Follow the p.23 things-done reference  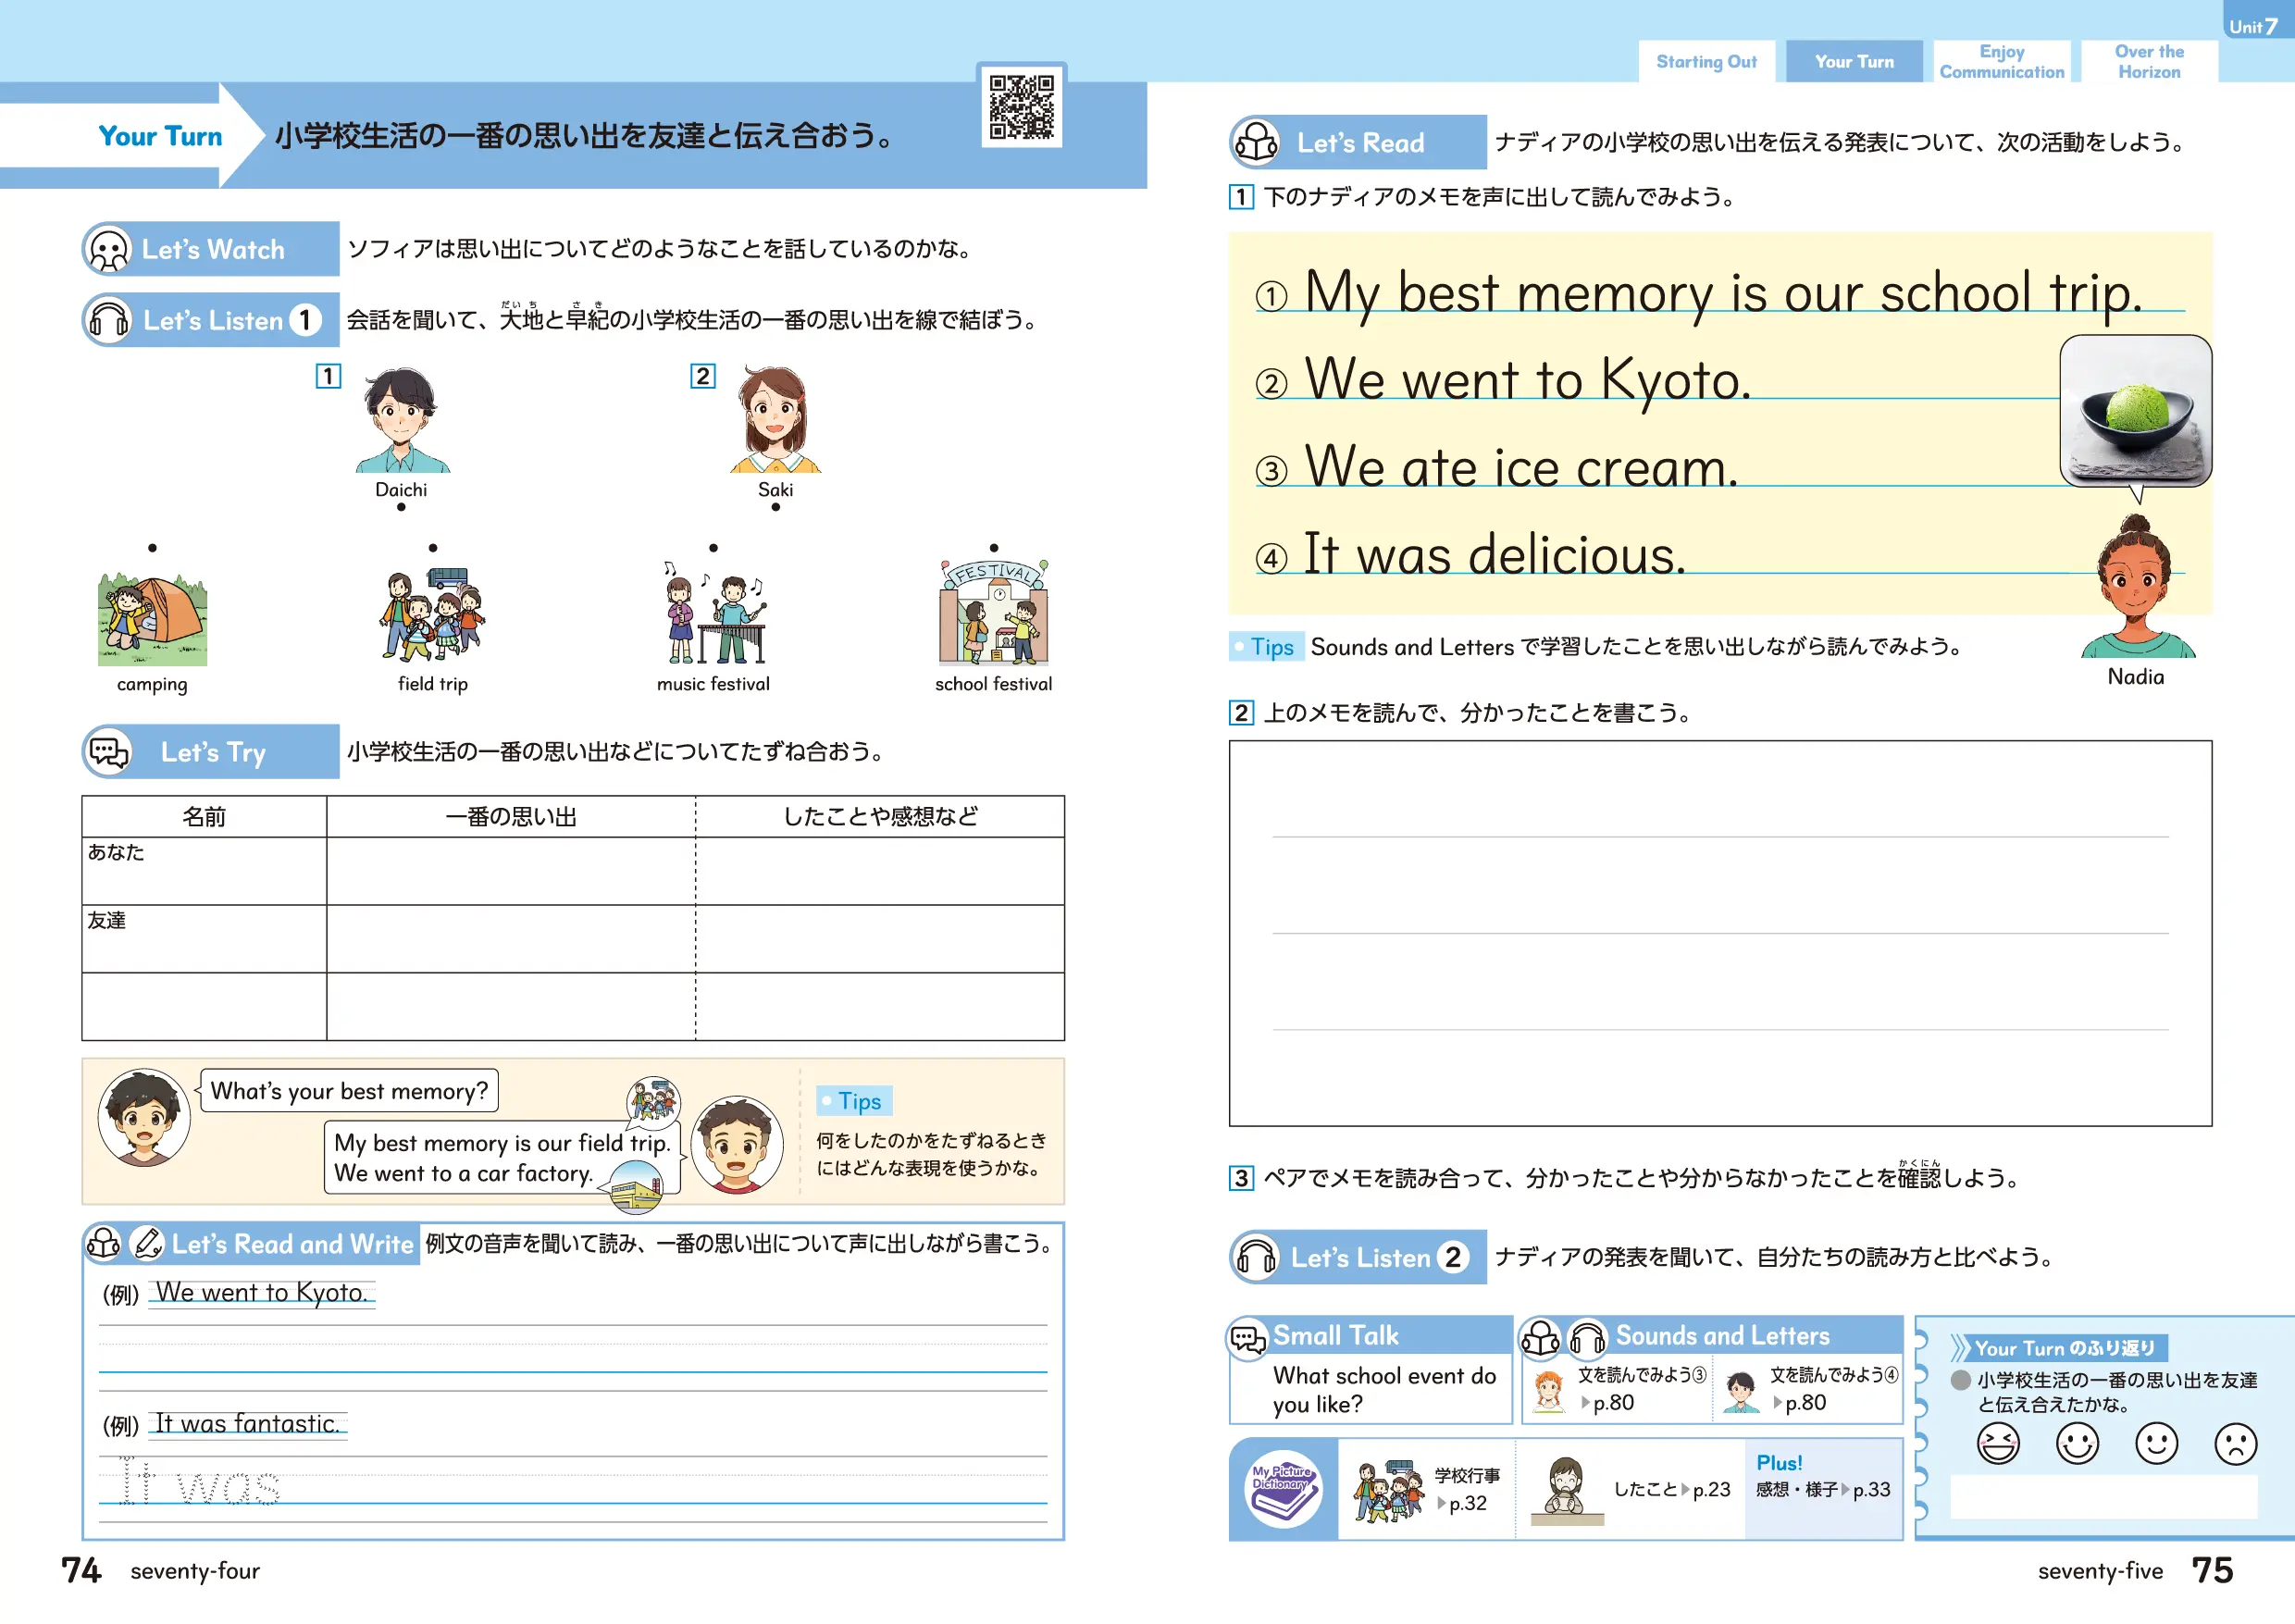tap(1710, 1490)
